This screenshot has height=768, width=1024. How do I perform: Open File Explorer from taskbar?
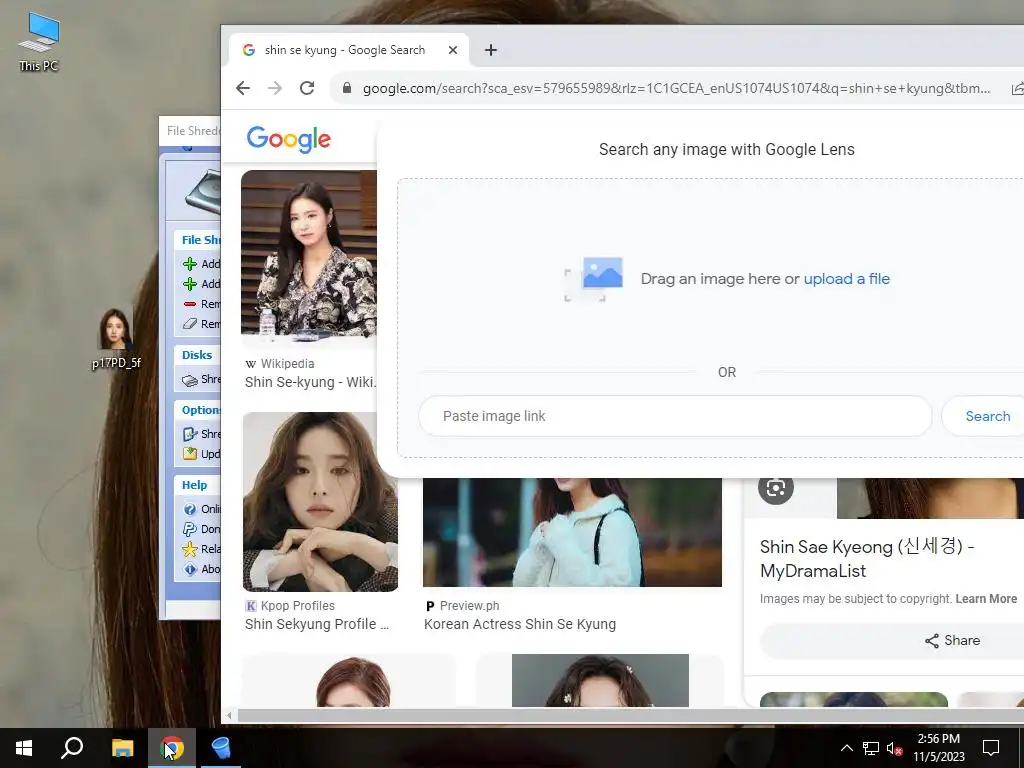point(122,748)
